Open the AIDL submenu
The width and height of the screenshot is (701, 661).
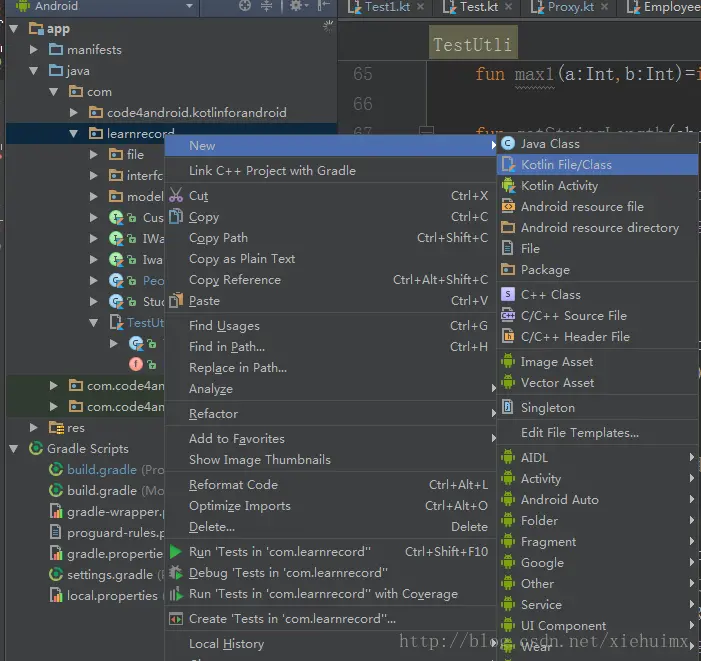(x=597, y=458)
